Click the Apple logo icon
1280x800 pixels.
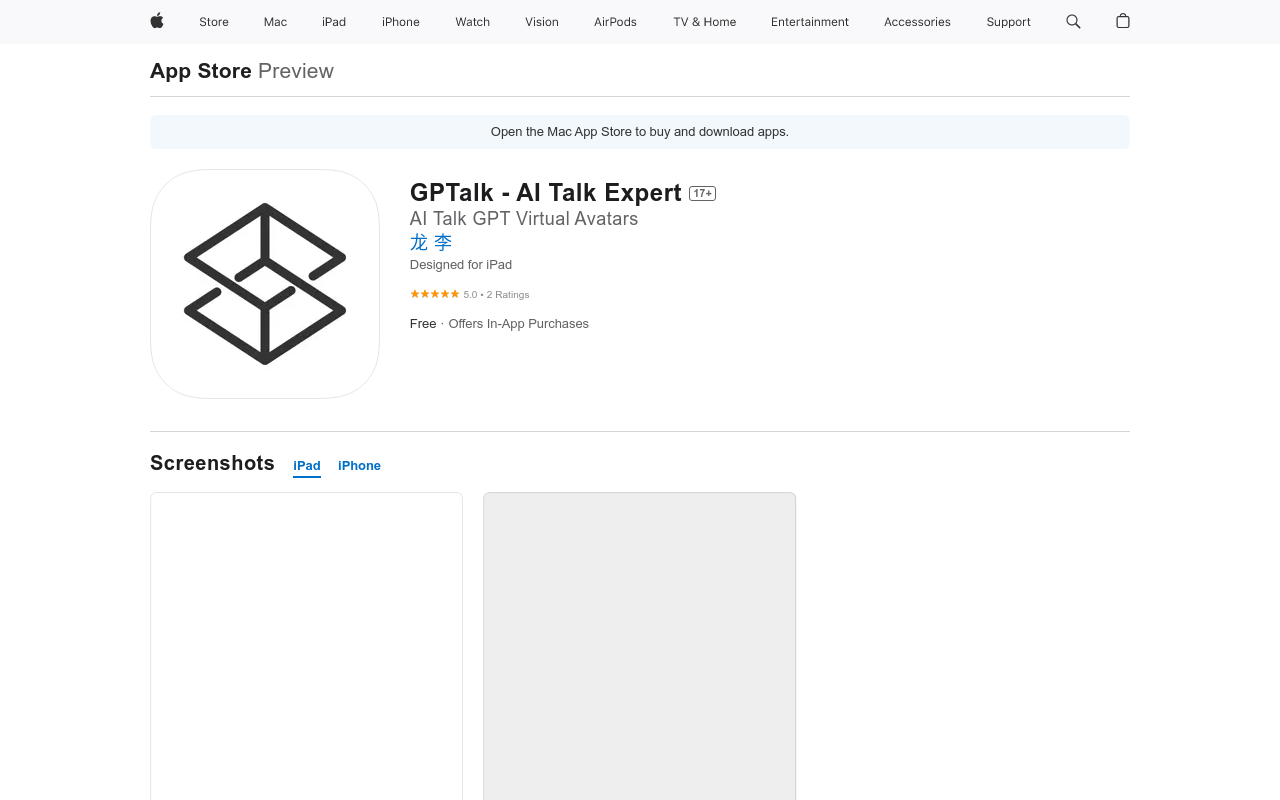click(157, 21)
